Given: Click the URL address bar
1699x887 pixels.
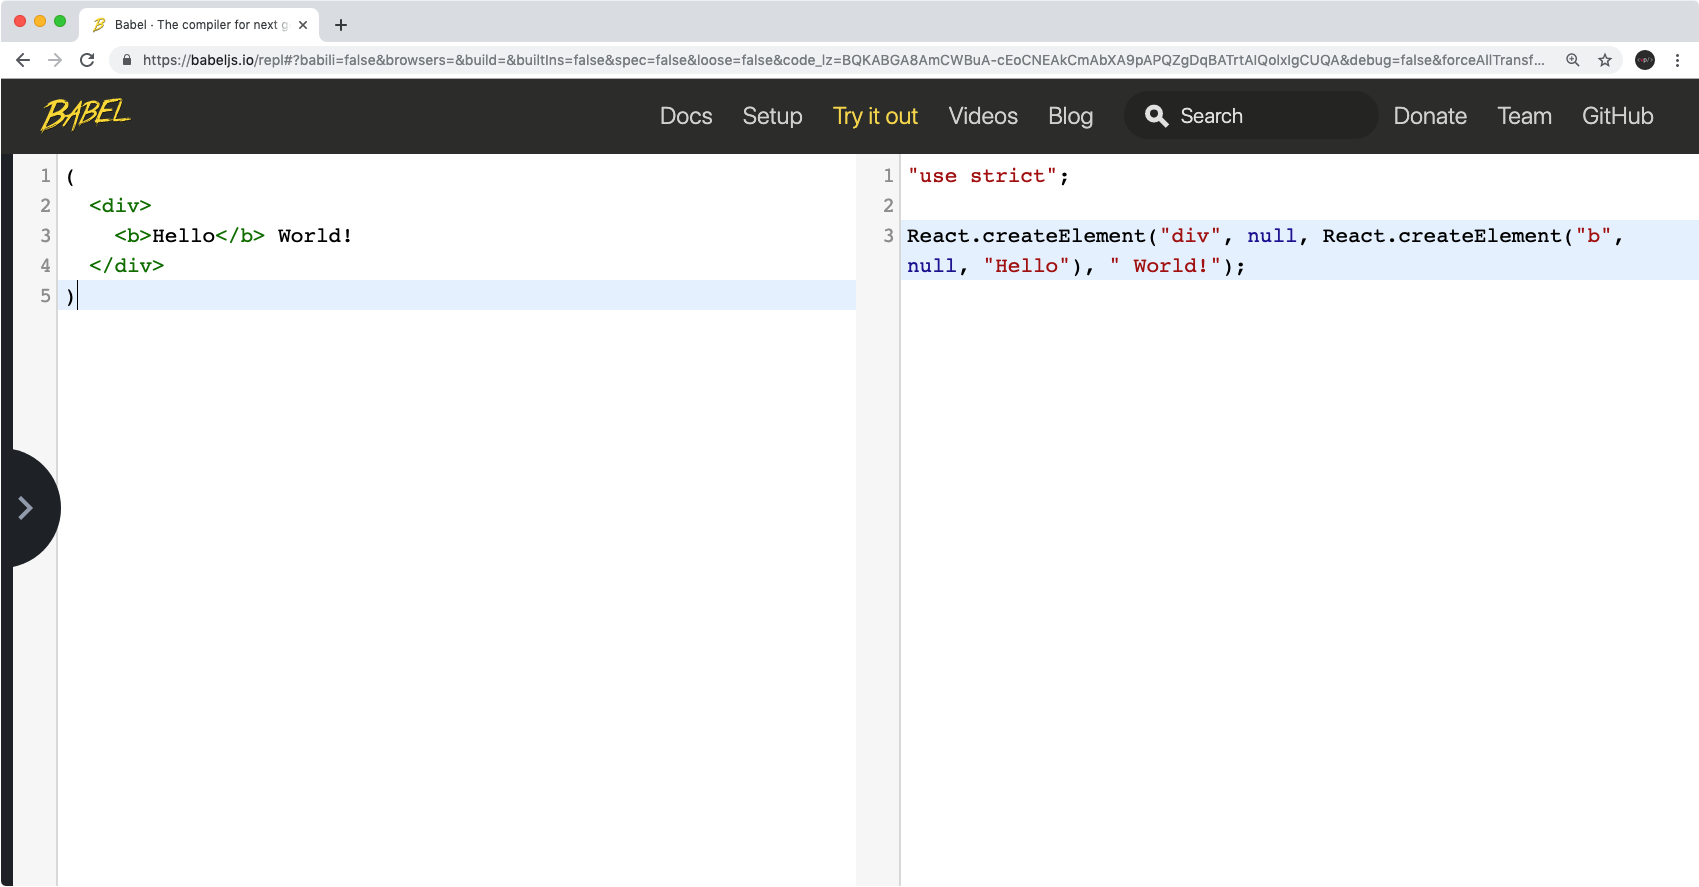Looking at the screenshot, I should [x=843, y=60].
